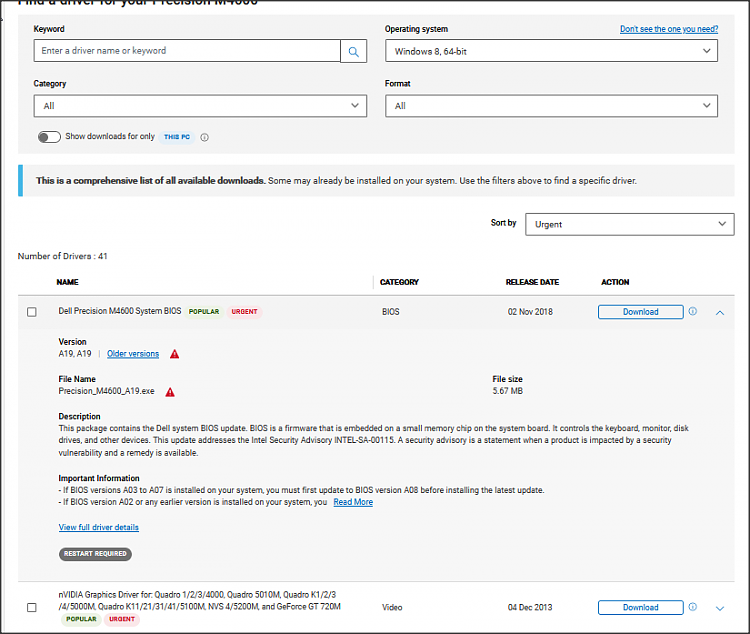Click the URGENT badge on nVIDIA driver
Viewport: 750px width, 634px height.
121,619
